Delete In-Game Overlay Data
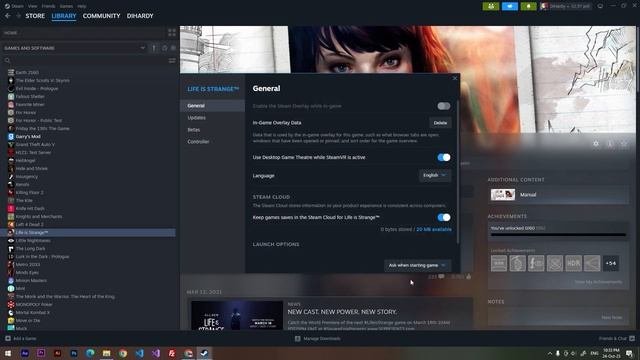Screen dimensions: 640x360 click(x=440, y=123)
